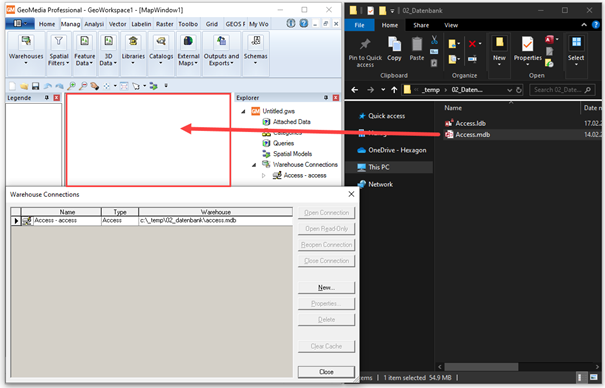Close the Legende panel

(x=57, y=98)
